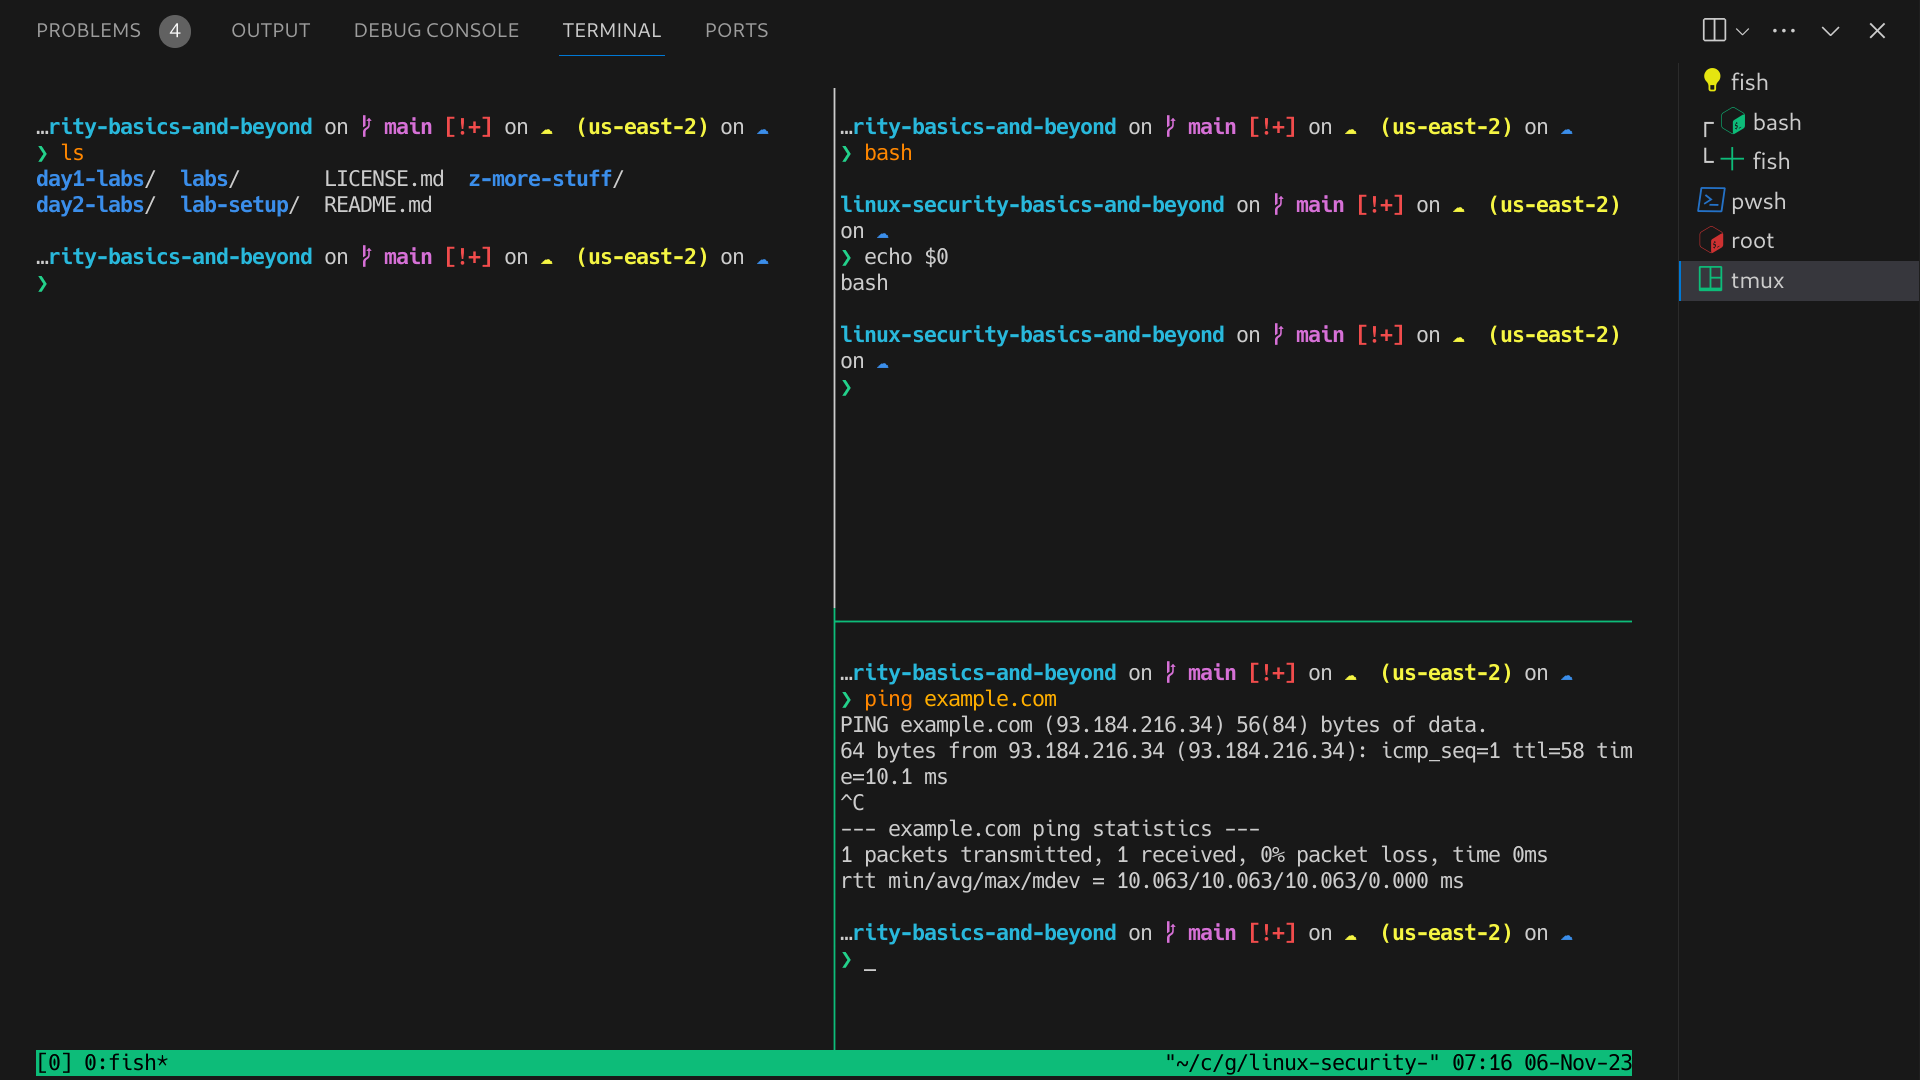Open the split terminal dropdown arrow

[x=1743, y=31]
